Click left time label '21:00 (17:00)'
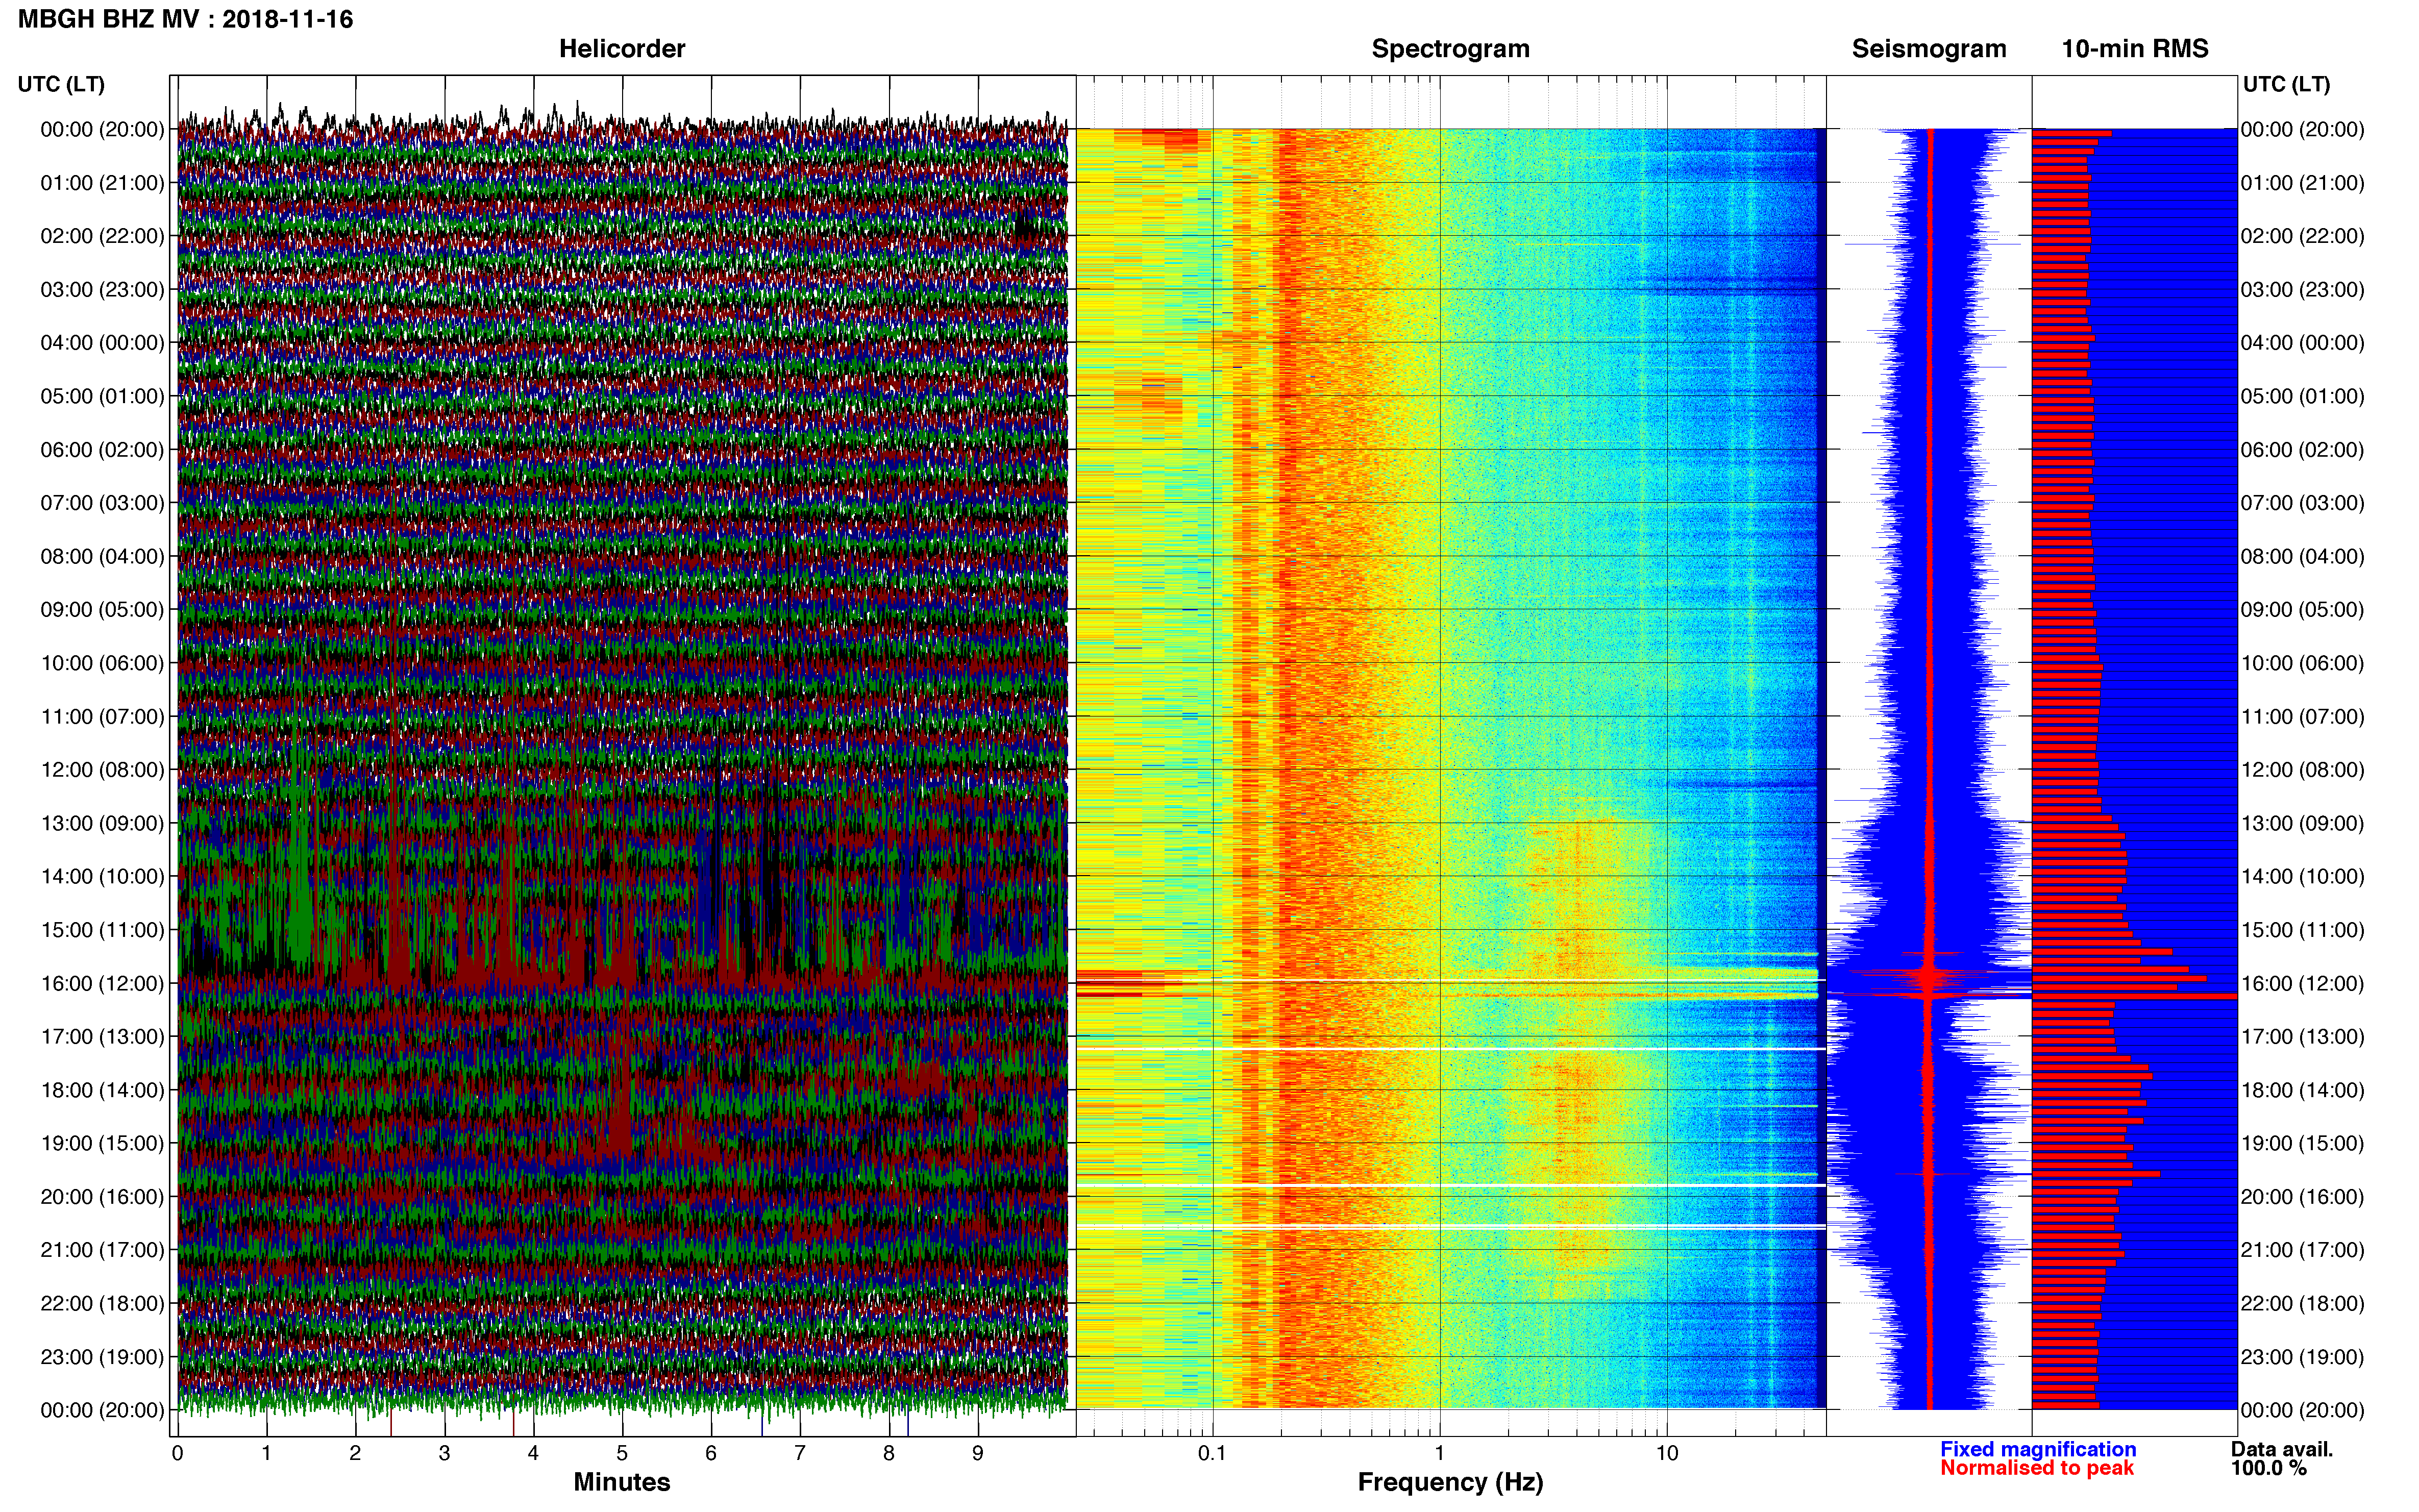 [x=102, y=1250]
